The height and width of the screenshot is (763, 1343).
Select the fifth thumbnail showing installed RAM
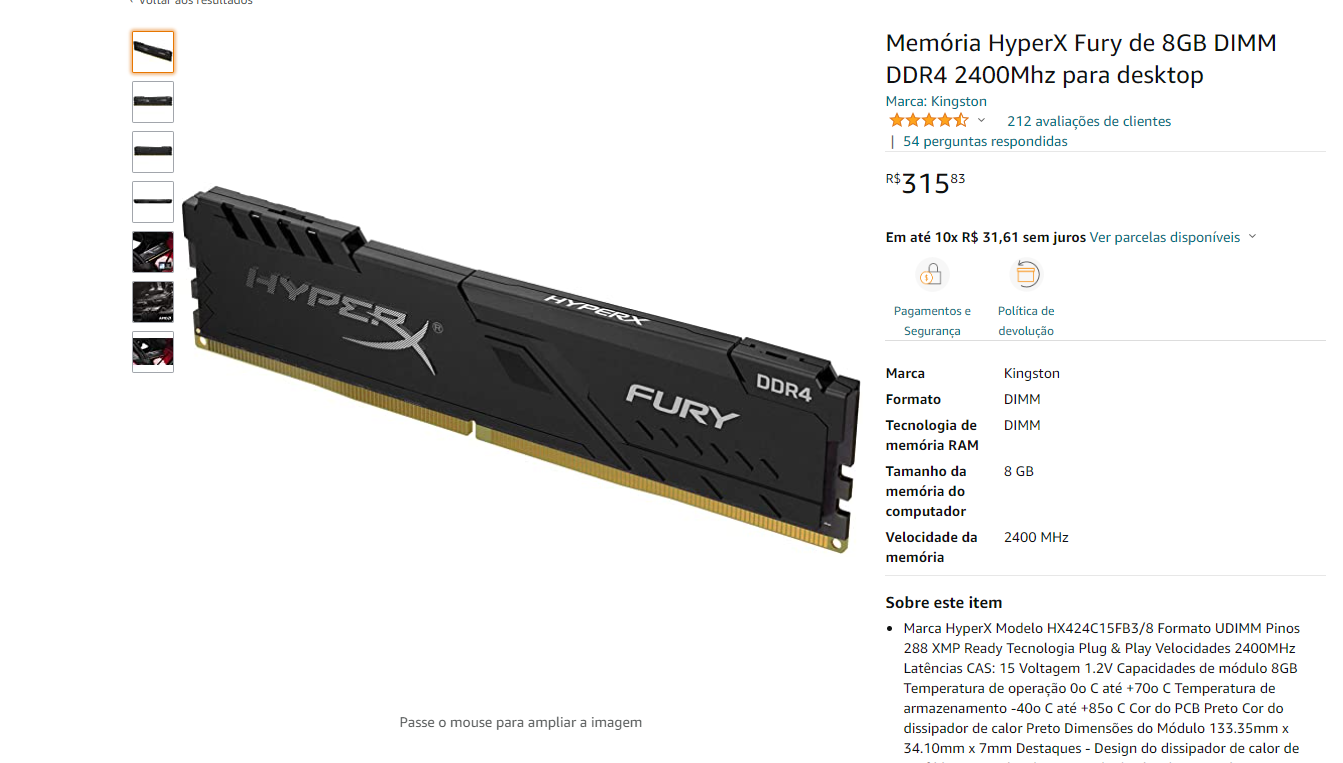153,252
